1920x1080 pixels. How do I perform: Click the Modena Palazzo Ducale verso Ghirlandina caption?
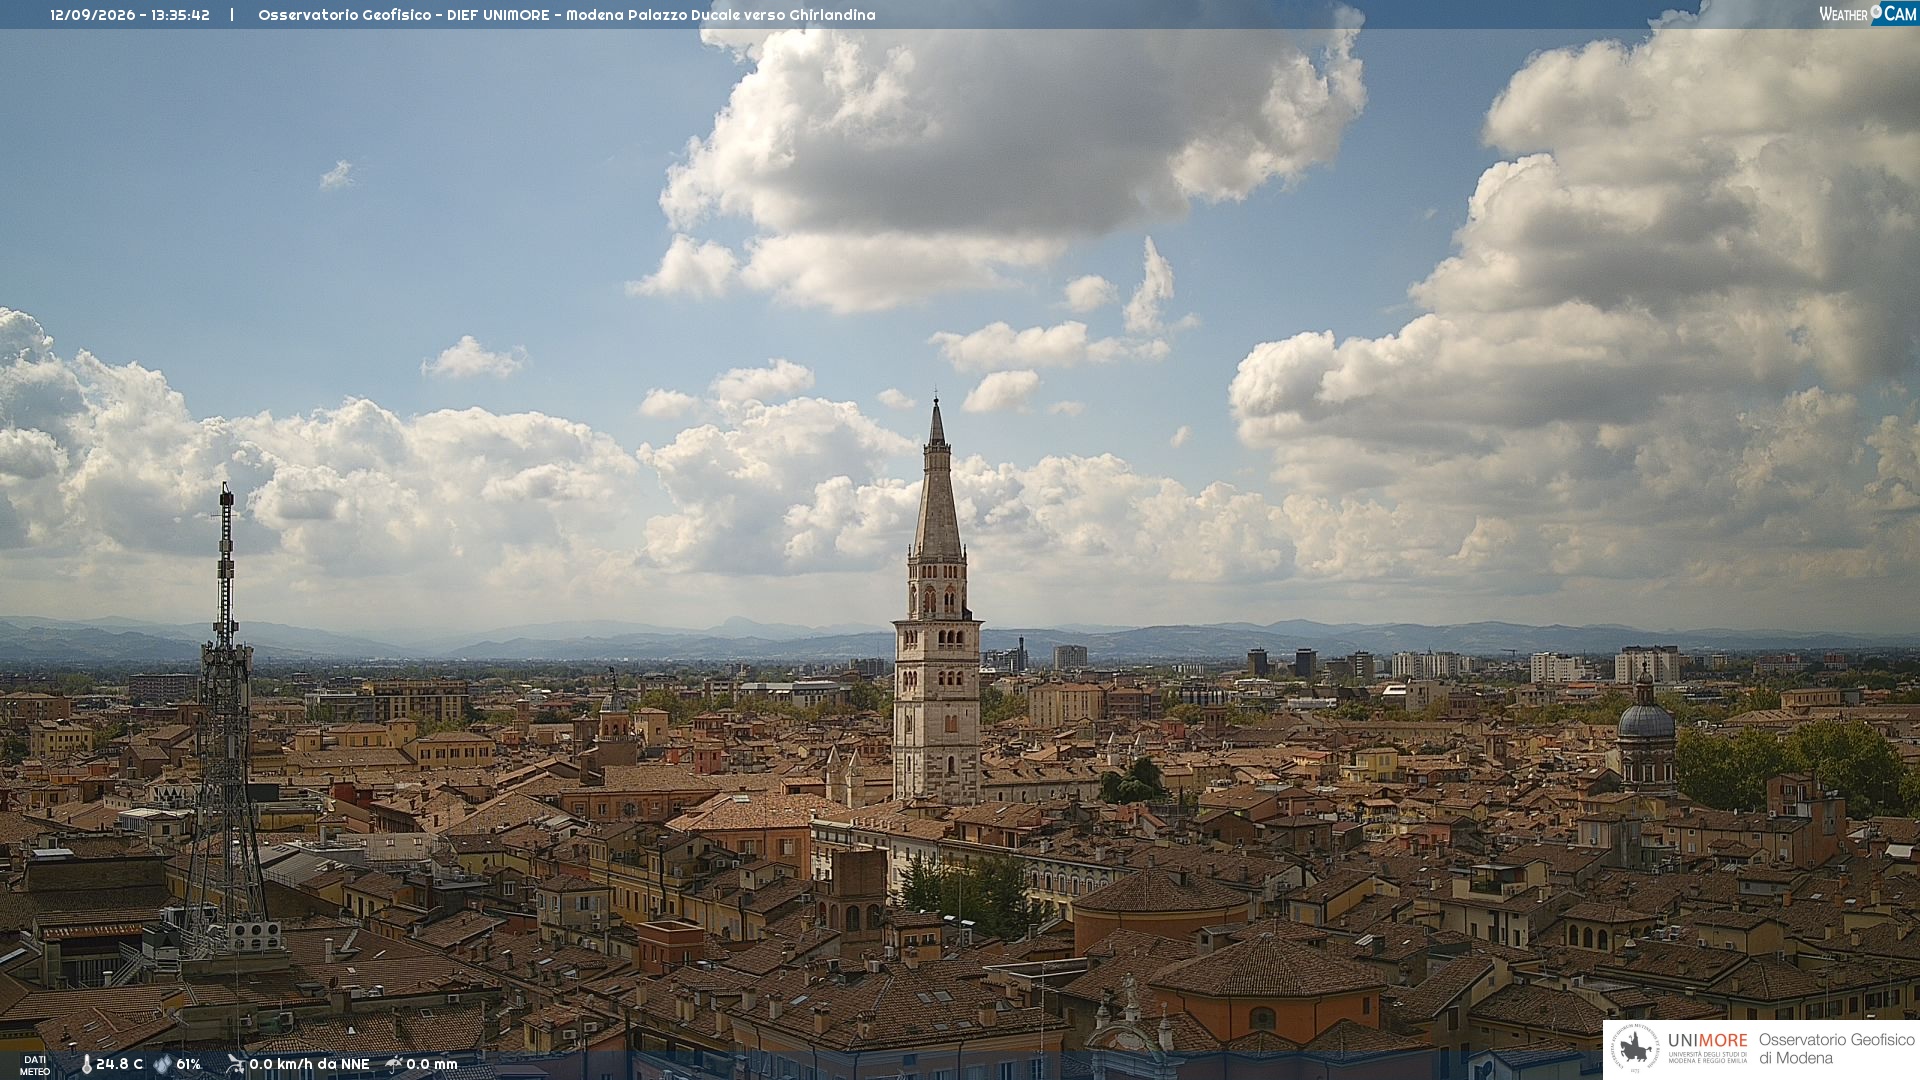click(x=720, y=15)
